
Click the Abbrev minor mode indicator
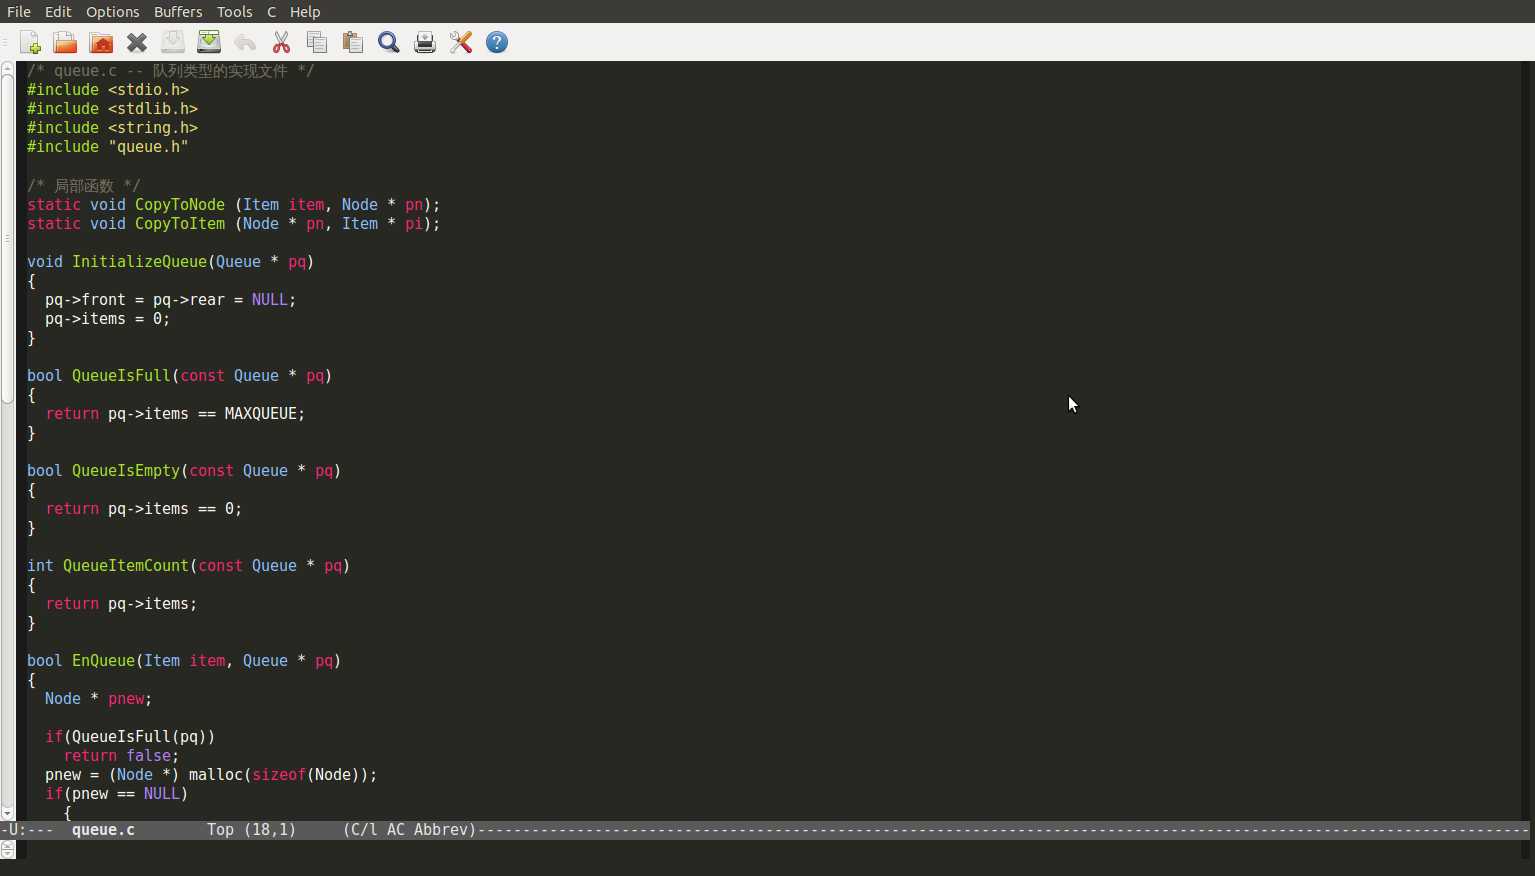(x=441, y=830)
